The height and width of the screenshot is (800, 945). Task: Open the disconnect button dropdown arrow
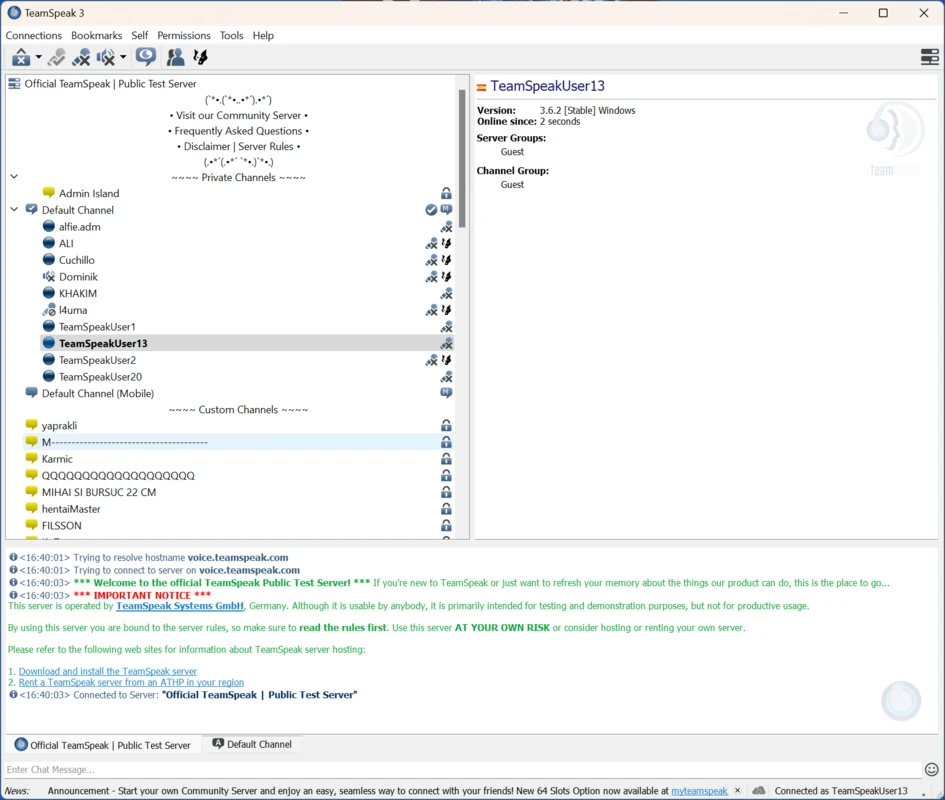(x=39, y=57)
